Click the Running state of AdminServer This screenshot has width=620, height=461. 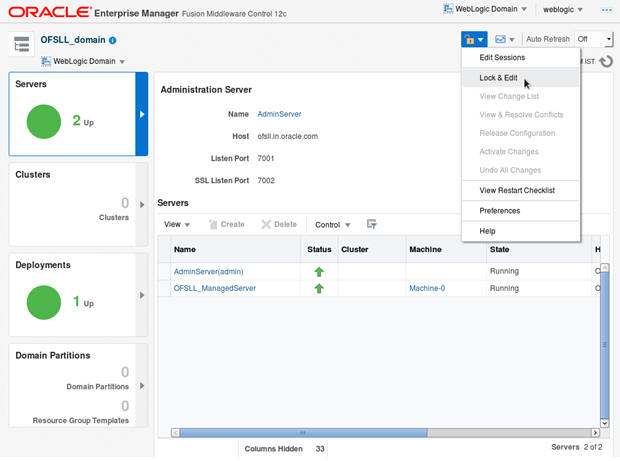click(504, 271)
